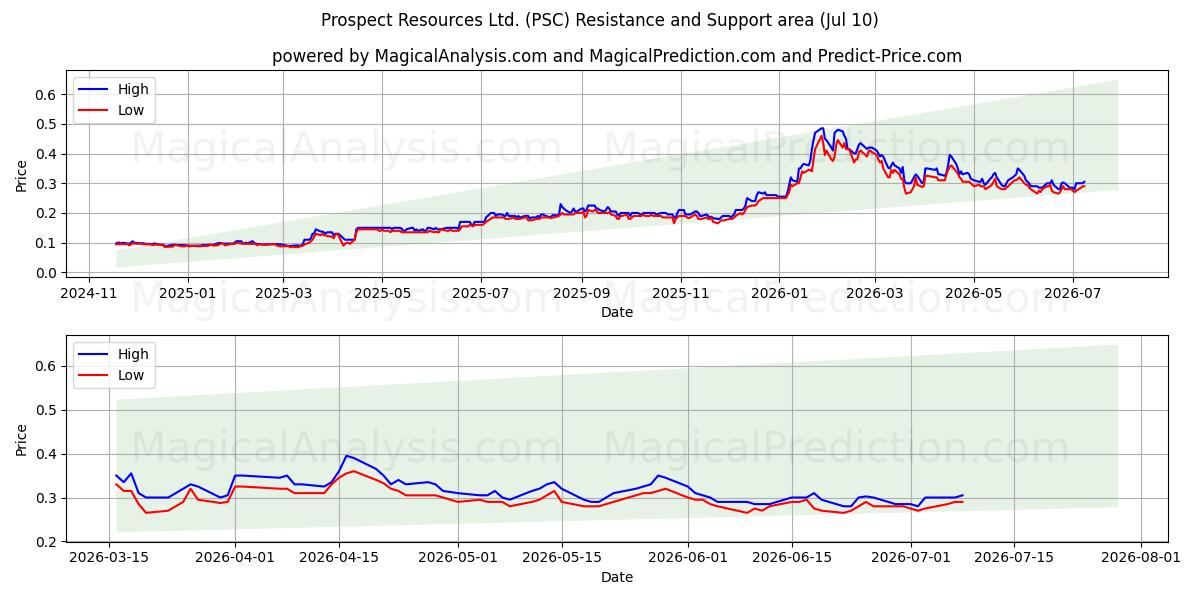This screenshot has height=600, width=1200.
Task: Click the "2025-03" x-axis label in the top chart
Action: pos(283,293)
